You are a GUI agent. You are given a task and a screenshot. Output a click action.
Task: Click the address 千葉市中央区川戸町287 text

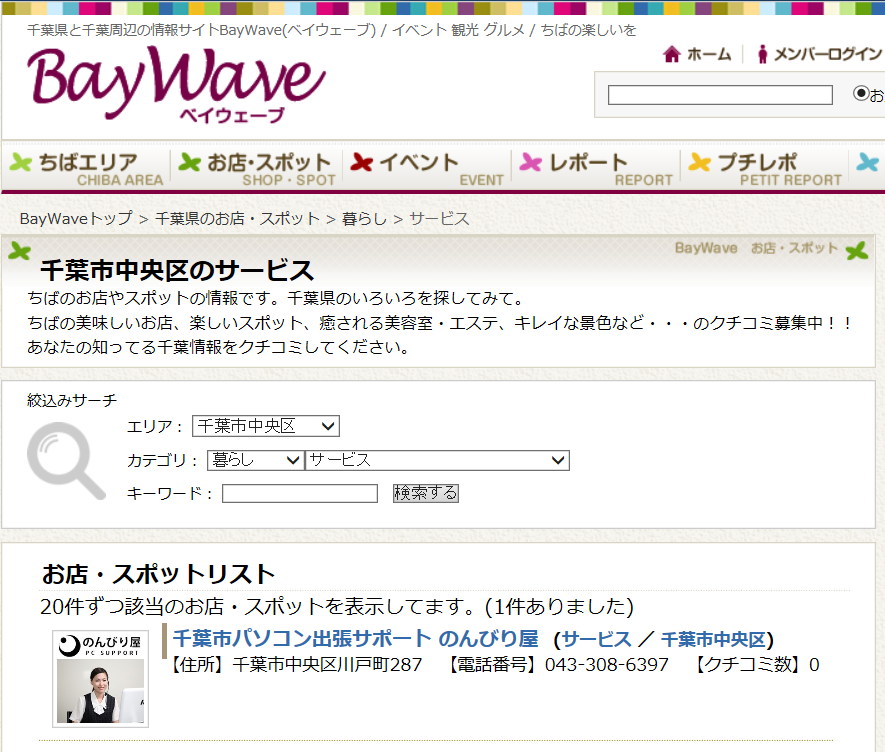tap(327, 664)
